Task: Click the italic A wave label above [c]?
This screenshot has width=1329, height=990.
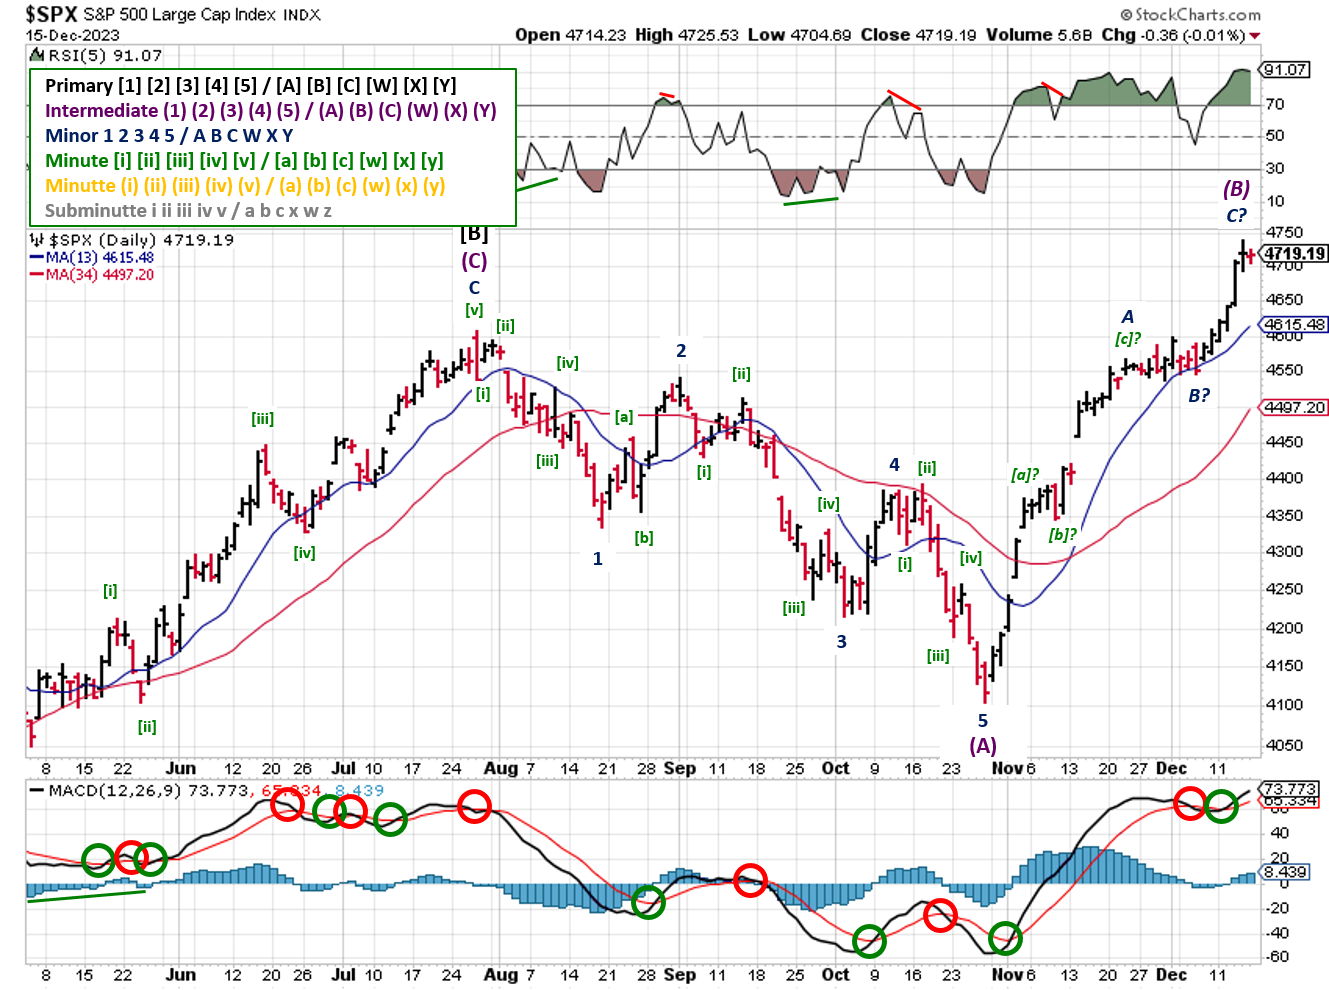Action: pos(1128,316)
